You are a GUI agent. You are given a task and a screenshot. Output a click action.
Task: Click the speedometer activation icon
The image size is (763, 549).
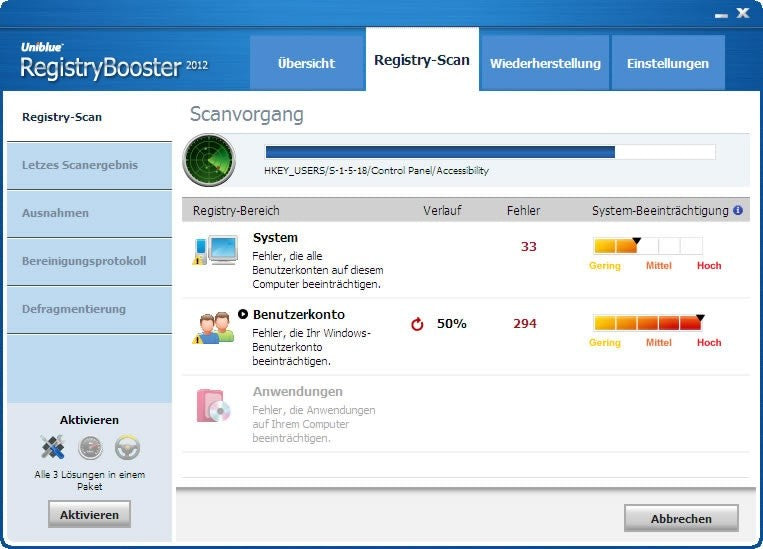pyautogui.click(x=91, y=448)
